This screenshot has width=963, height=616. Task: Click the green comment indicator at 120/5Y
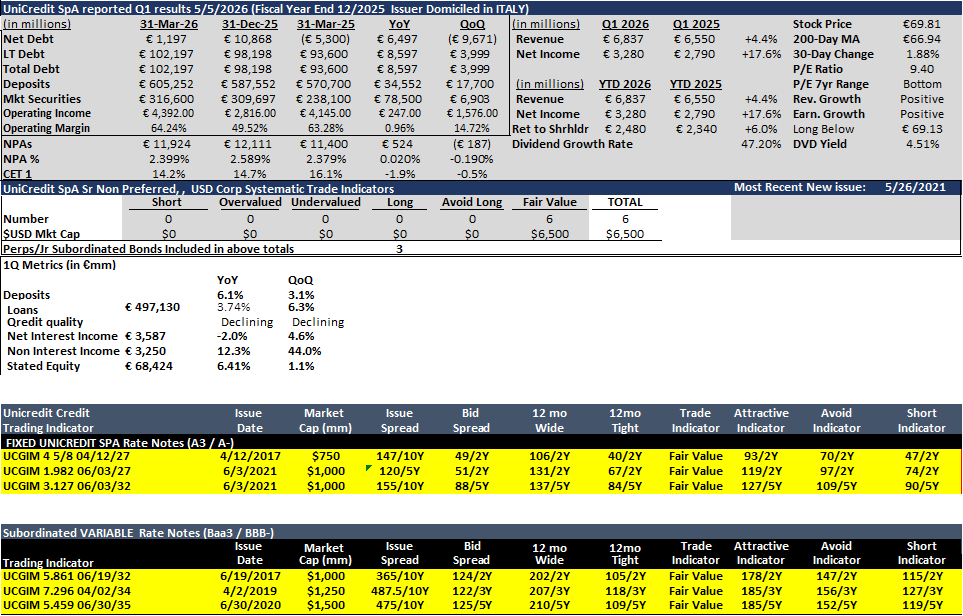pyautogui.click(x=368, y=468)
